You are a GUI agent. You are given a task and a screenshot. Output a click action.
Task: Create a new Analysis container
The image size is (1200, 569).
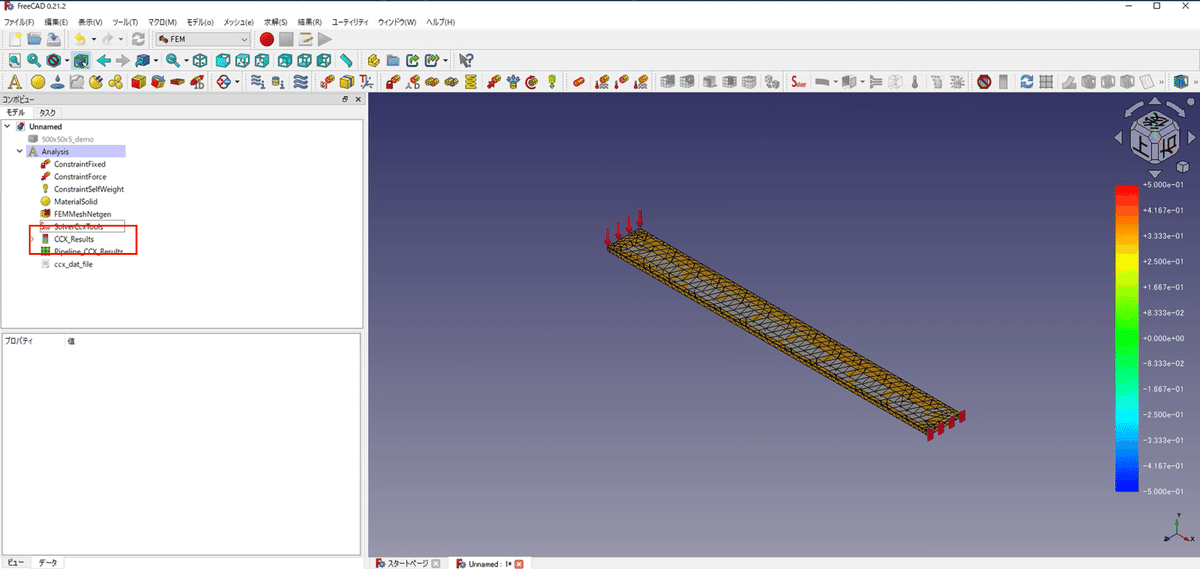point(15,81)
